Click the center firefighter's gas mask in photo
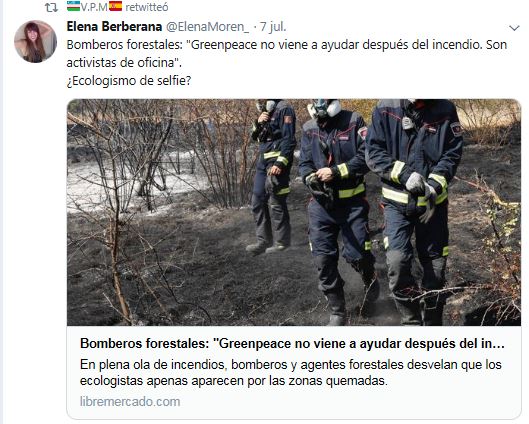Image resolution: width=529 pixels, height=424 pixels. coord(324,107)
